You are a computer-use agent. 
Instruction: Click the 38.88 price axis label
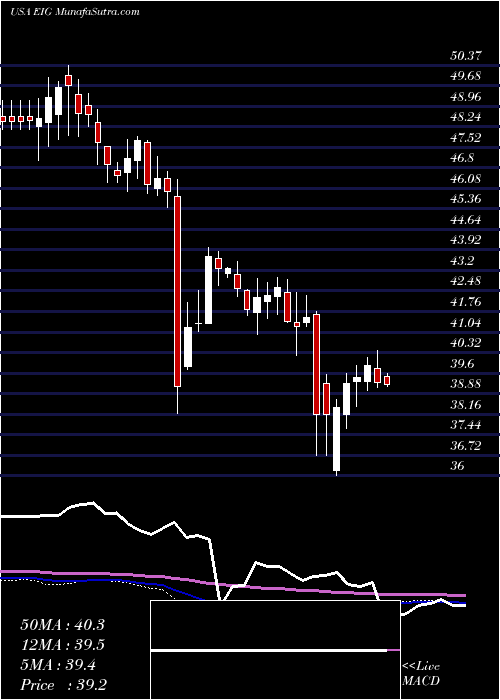[465, 384]
